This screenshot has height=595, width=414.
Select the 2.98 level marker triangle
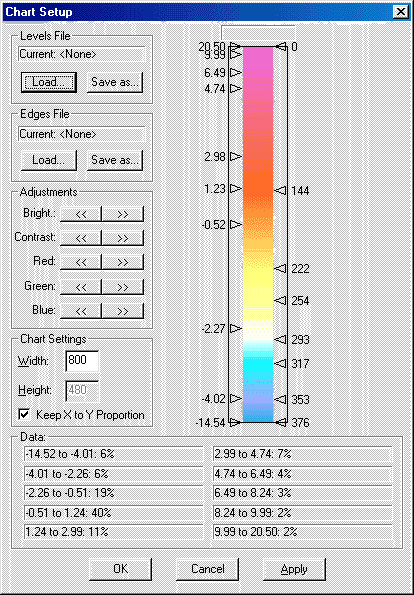[236, 156]
